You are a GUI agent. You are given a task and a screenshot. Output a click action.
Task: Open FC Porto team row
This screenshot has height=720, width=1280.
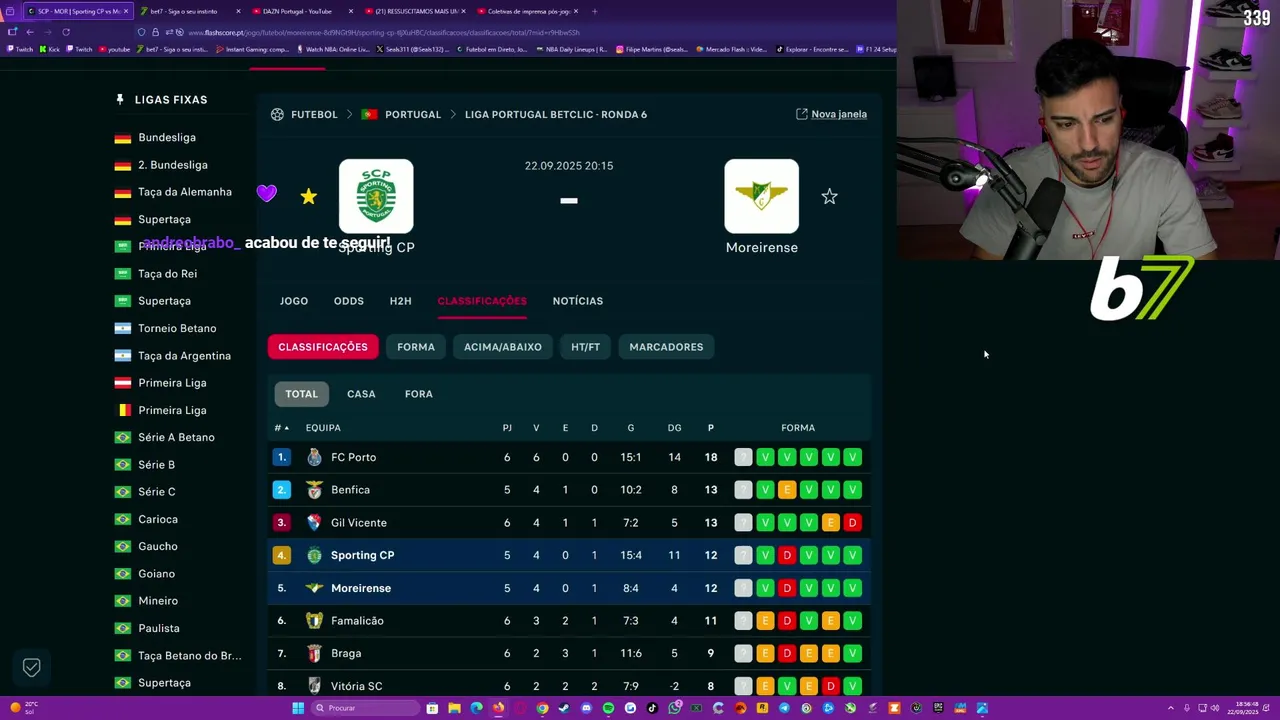[x=569, y=457]
